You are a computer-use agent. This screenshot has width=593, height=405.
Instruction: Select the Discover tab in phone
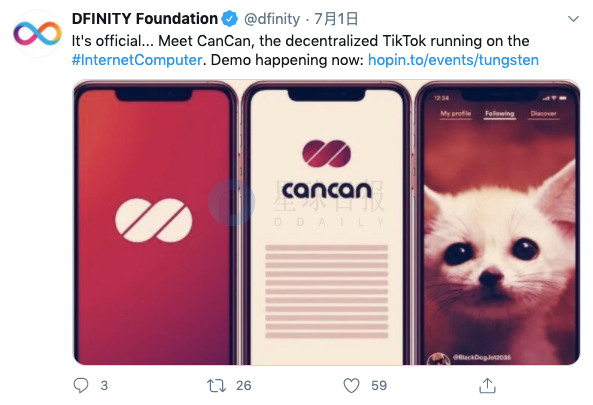point(543,113)
